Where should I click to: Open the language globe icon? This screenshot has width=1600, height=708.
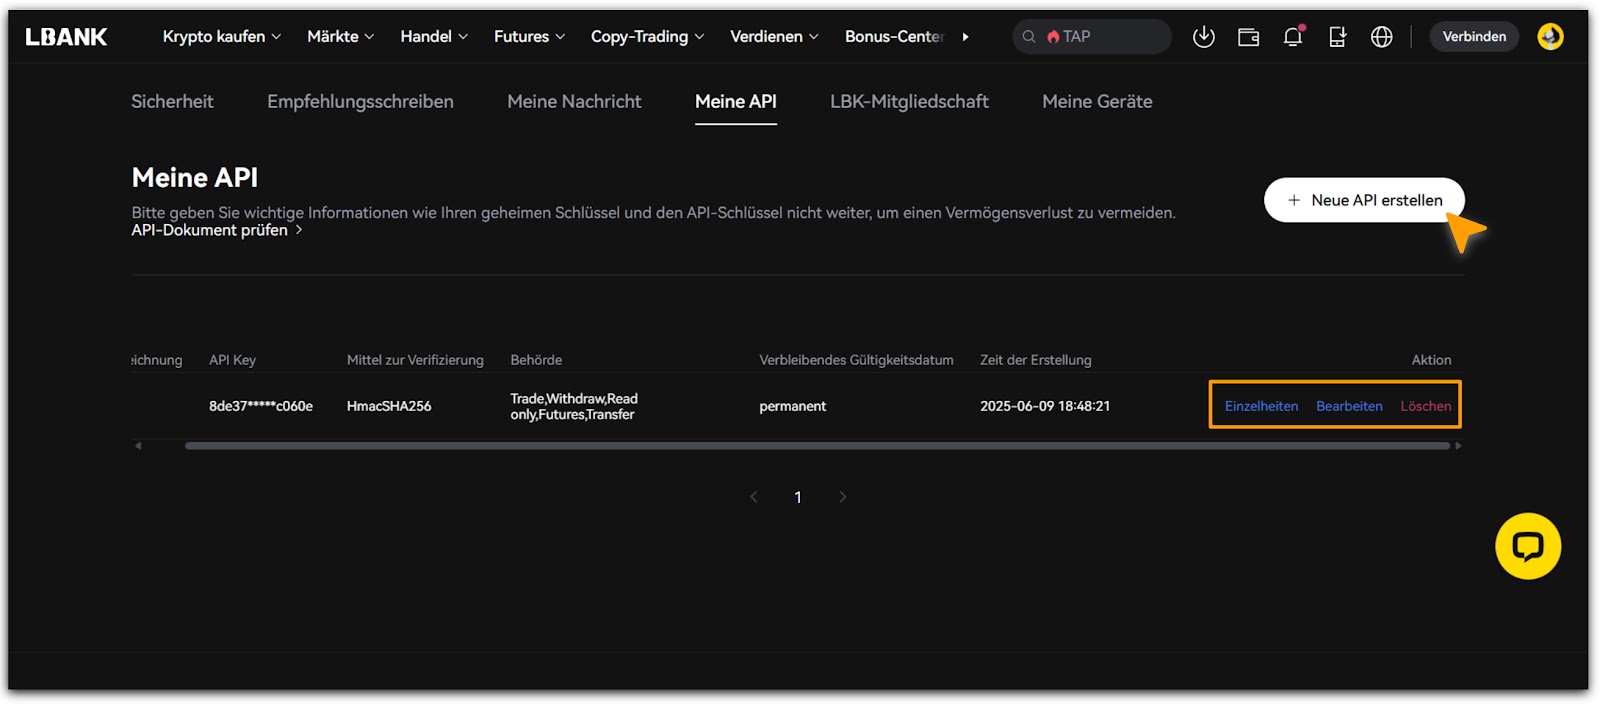click(1381, 37)
